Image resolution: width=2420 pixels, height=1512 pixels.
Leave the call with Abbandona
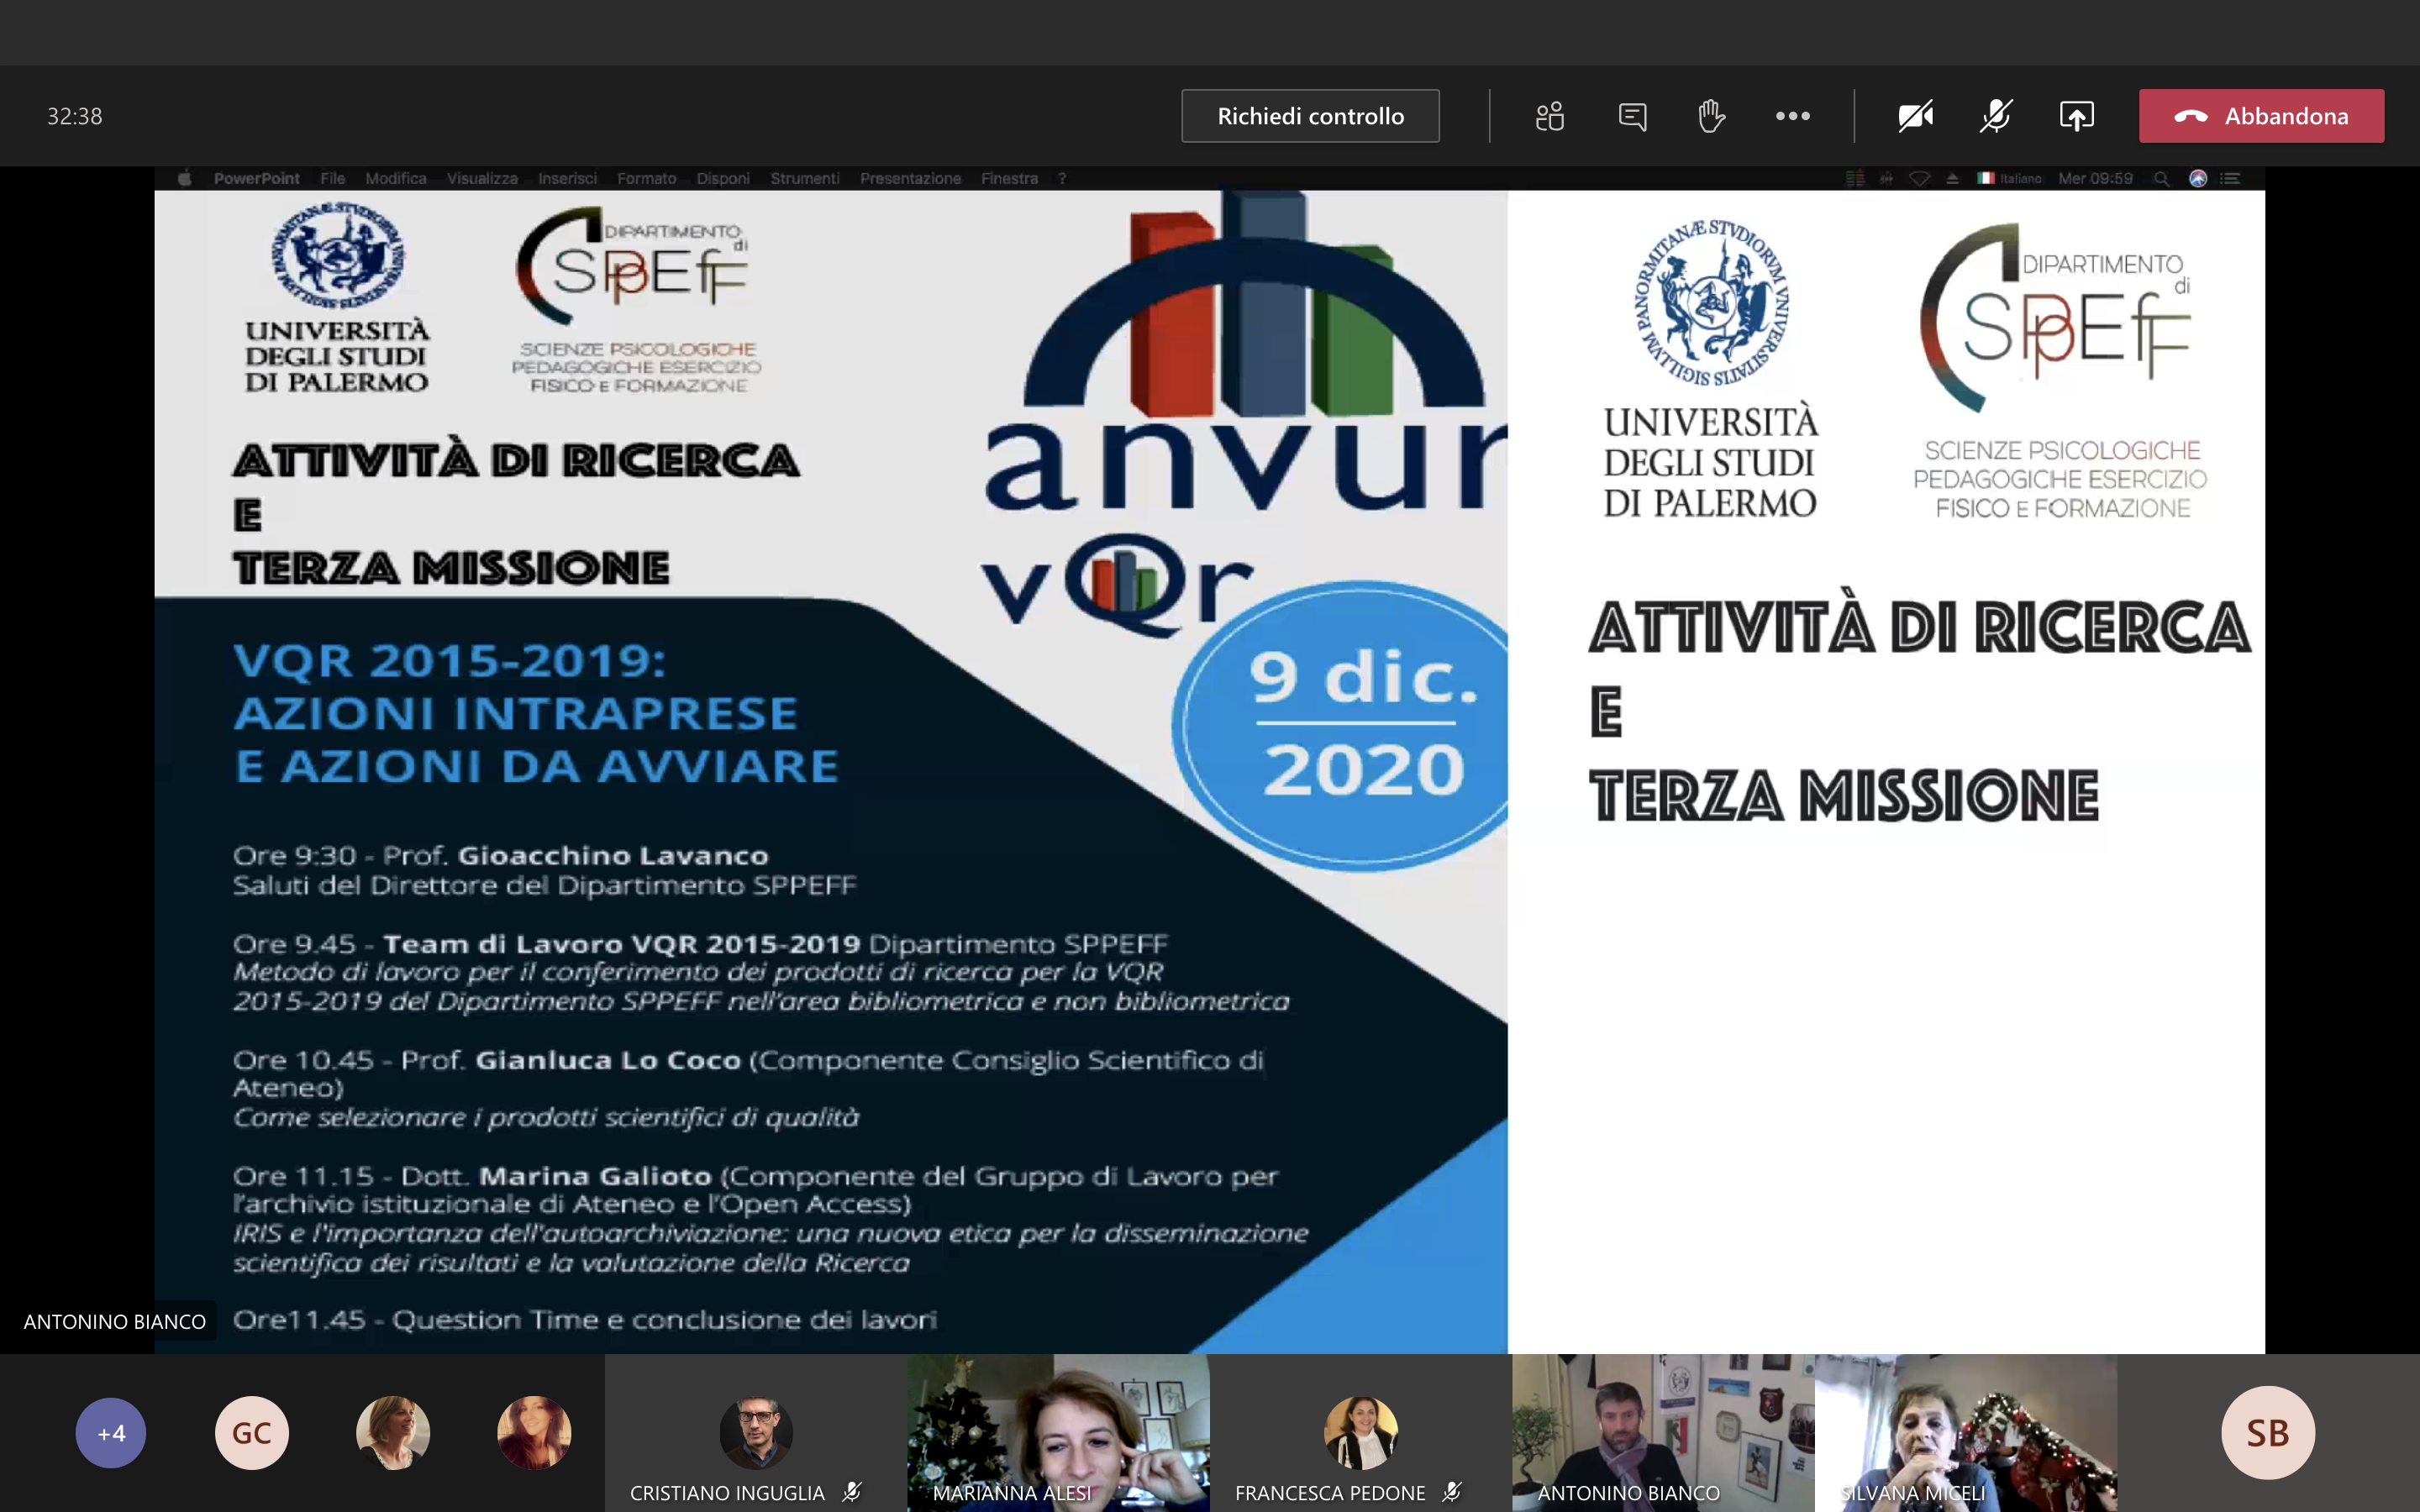pos(2261,116)
